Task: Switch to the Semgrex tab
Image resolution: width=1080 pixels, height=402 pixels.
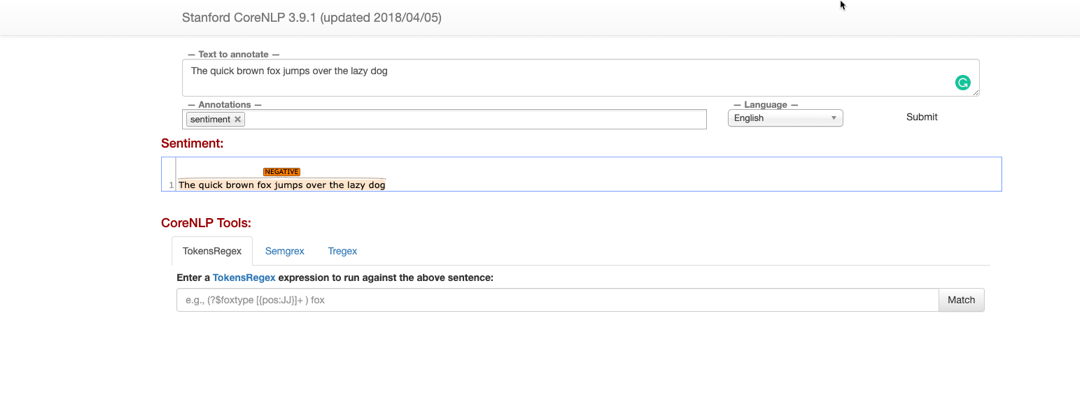Action: pos(284,251)
